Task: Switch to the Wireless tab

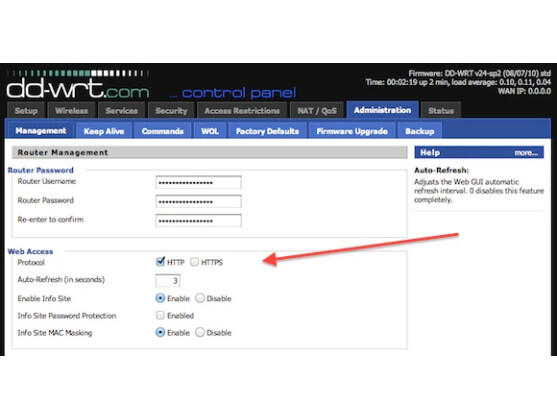Action: click(71, 110)
